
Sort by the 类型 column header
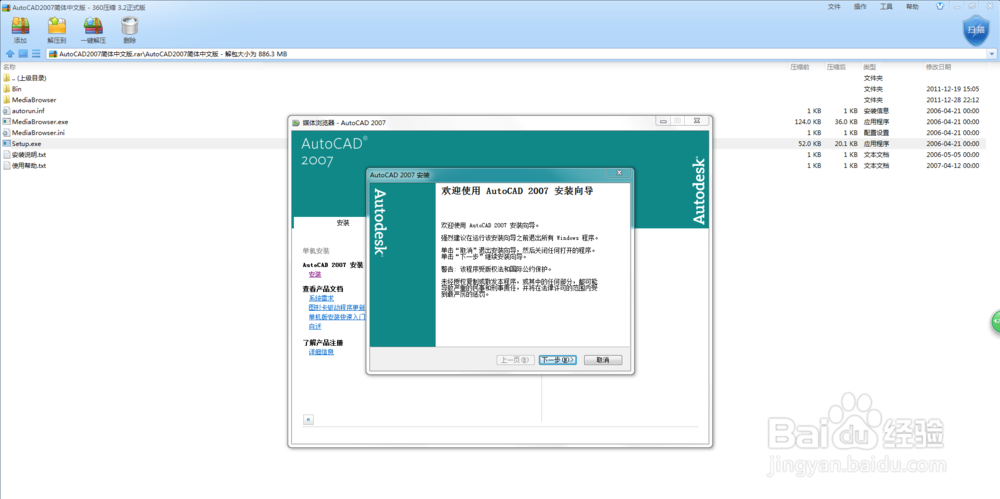pyautogui.click(x=870, y=67)
